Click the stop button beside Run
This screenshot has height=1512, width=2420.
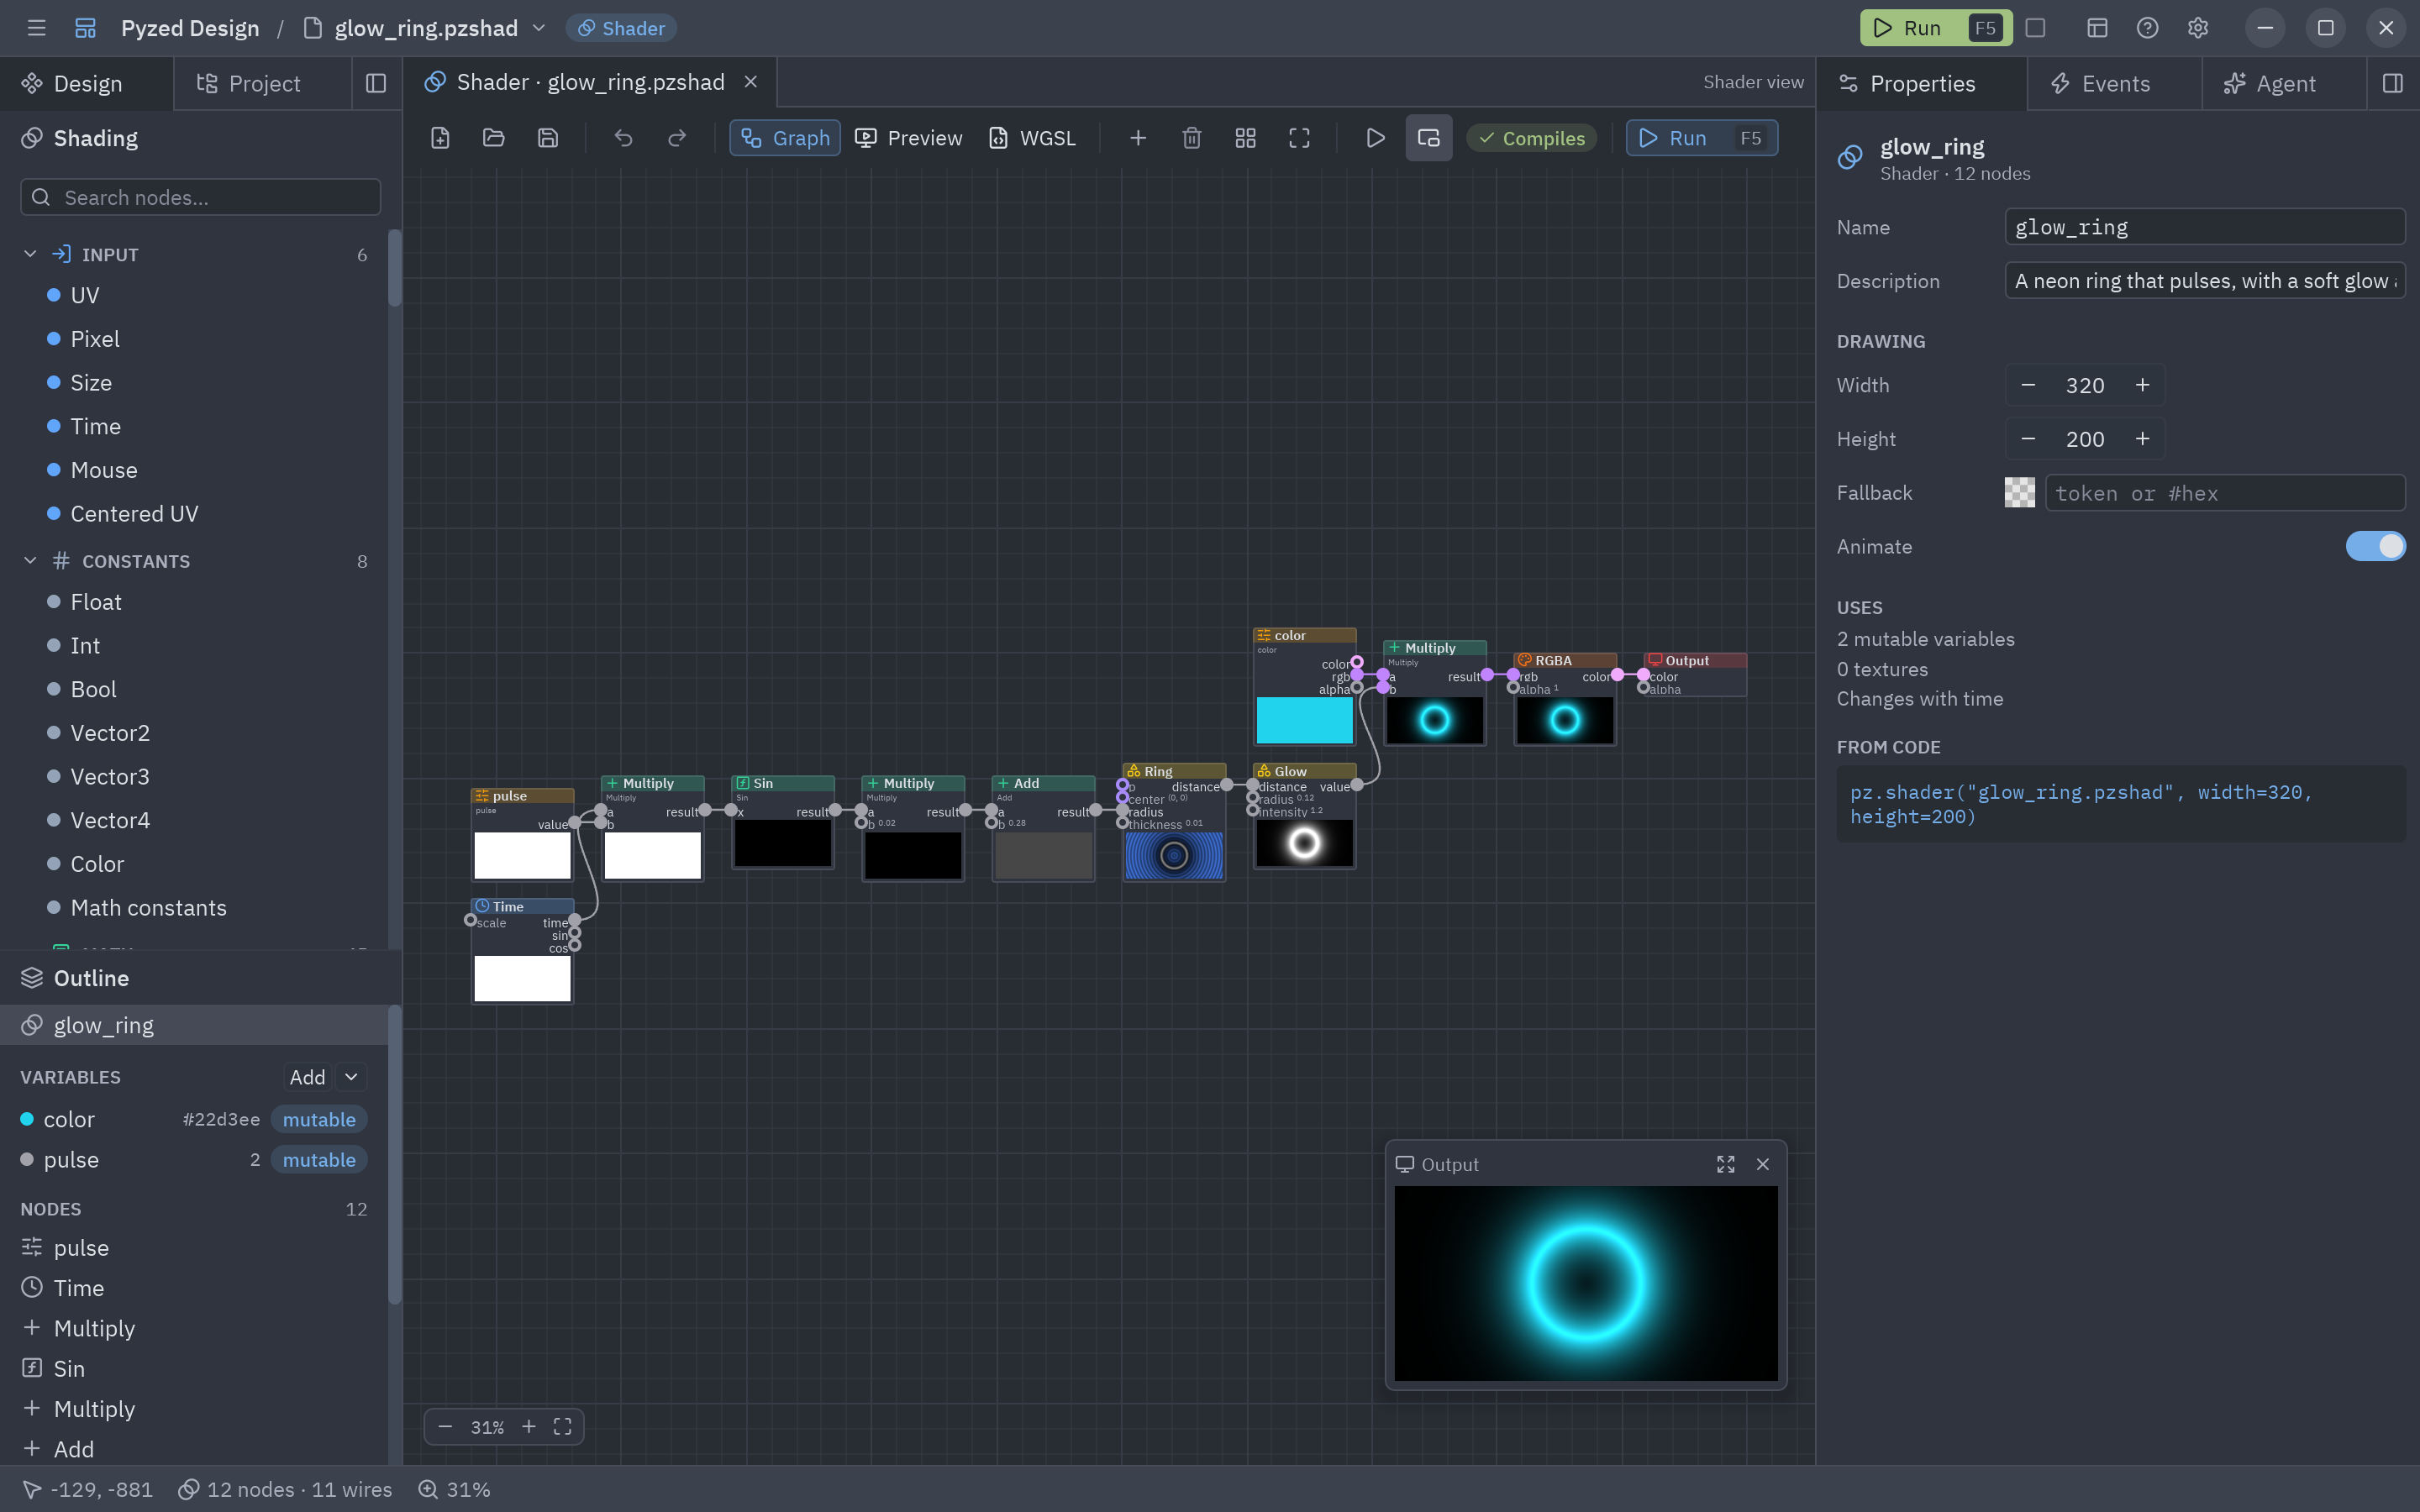pos(2036,28)
